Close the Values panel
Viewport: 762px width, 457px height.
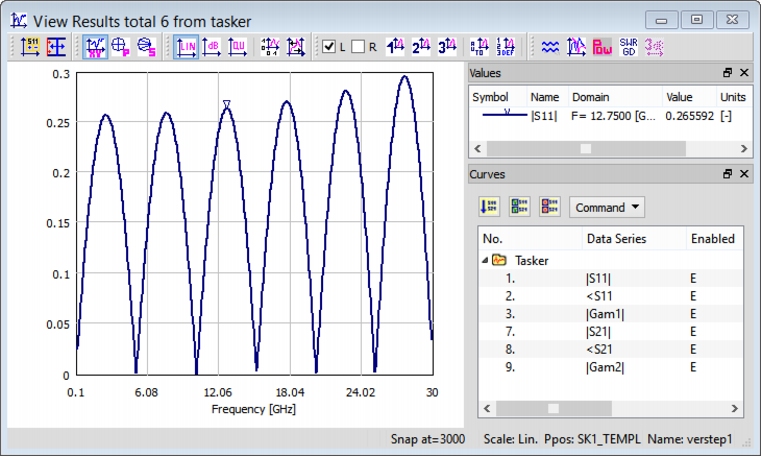pos(744,72)
